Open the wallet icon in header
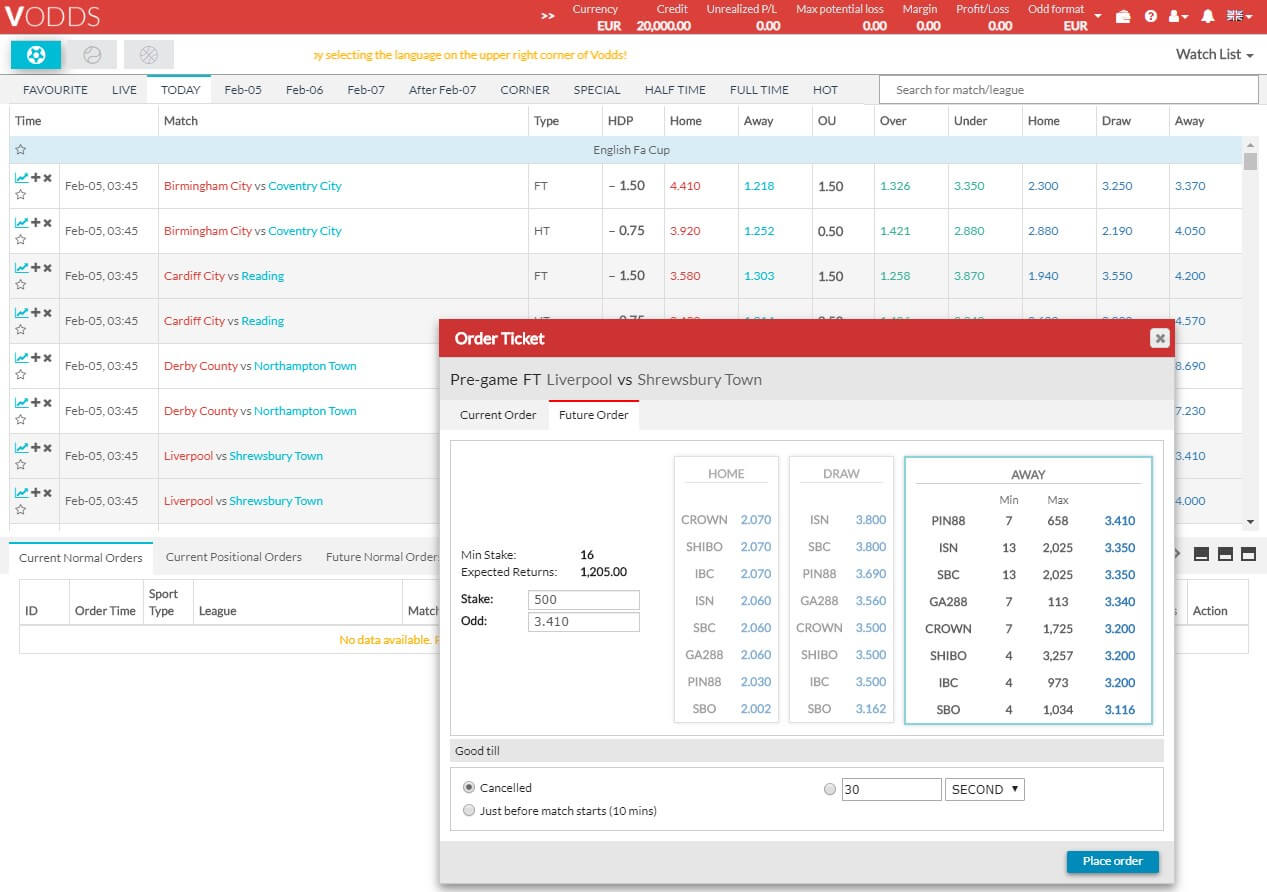1267x892 pixels. tap(1123, 17)
